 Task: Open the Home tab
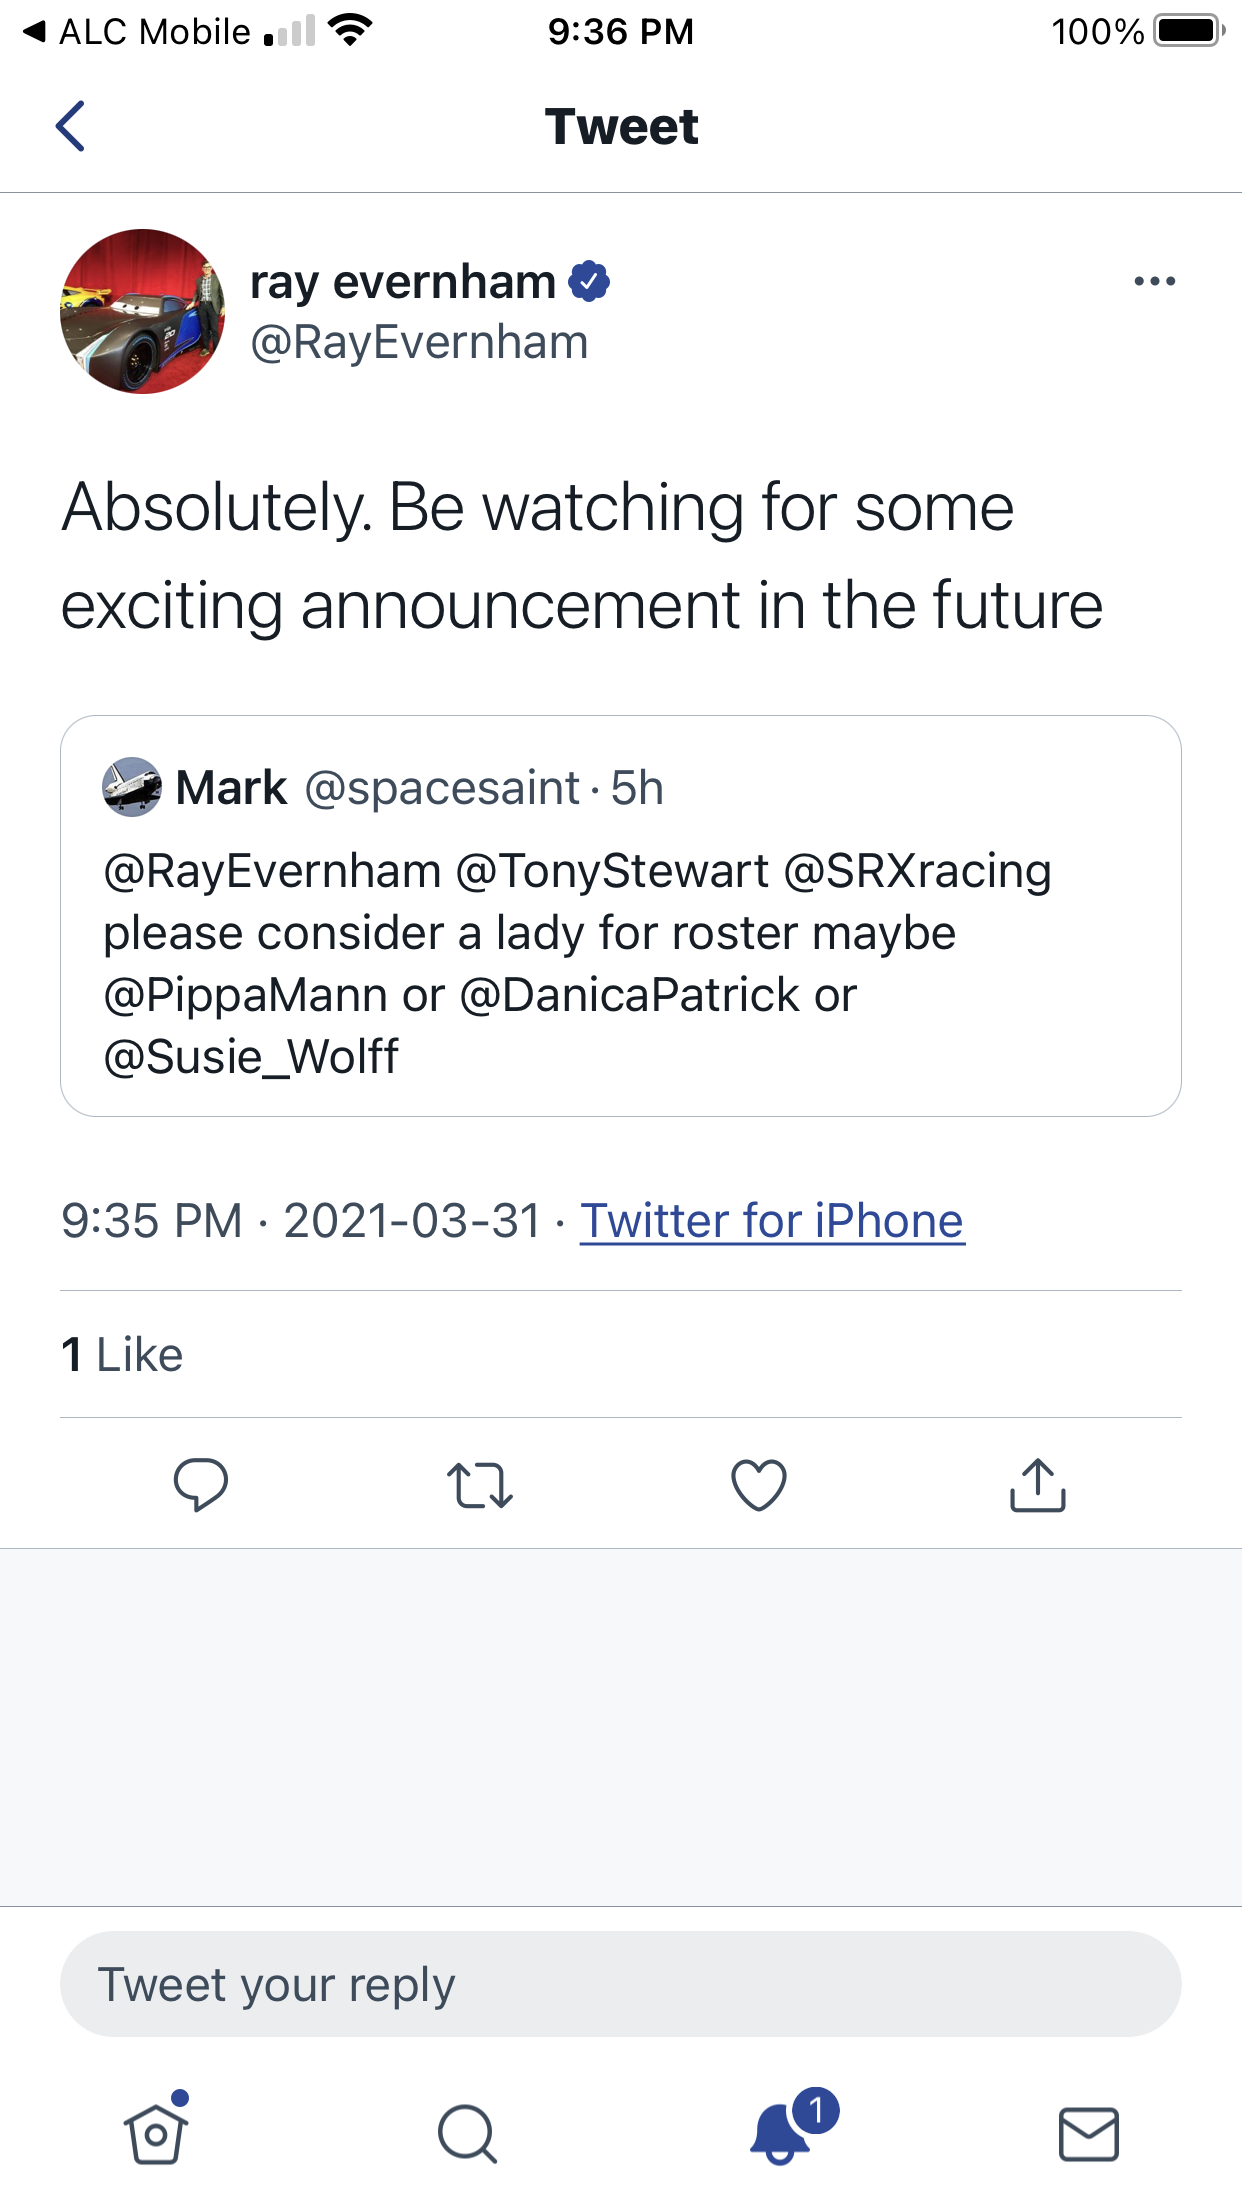(156, 2133)
